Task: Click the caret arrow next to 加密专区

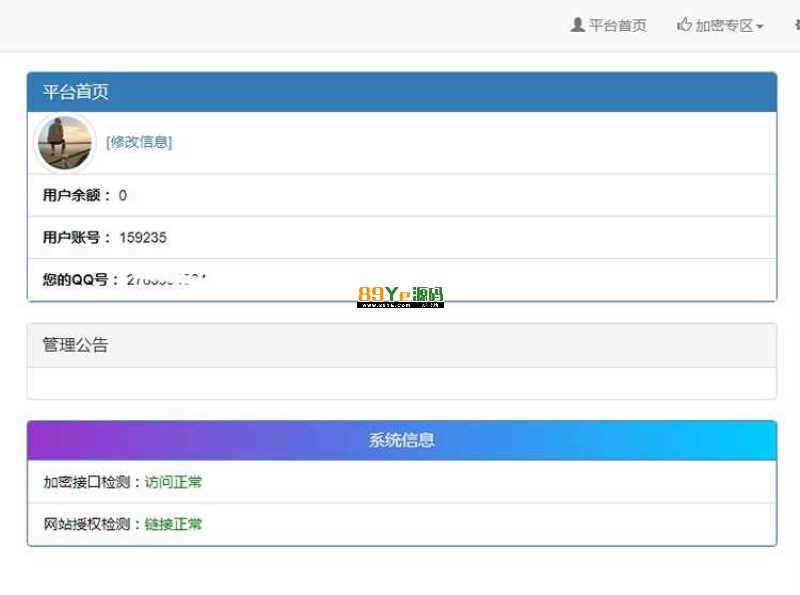Action: point(760,27)
